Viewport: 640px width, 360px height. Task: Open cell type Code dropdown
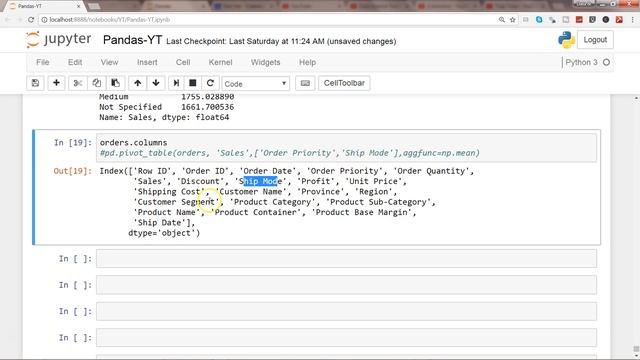click(x=256, y=84)
